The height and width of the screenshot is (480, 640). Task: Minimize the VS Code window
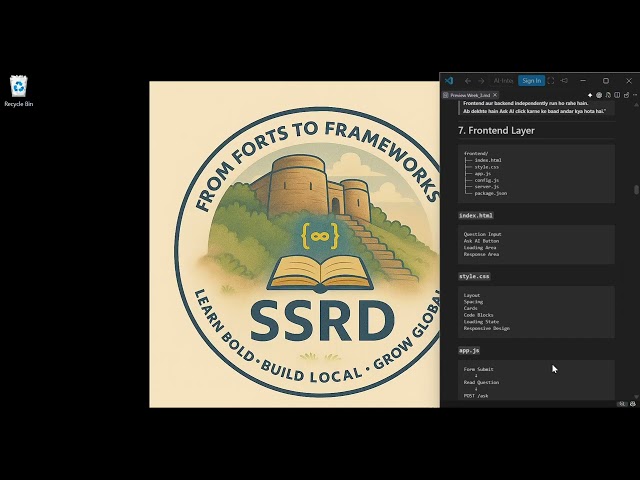point(583,81)
